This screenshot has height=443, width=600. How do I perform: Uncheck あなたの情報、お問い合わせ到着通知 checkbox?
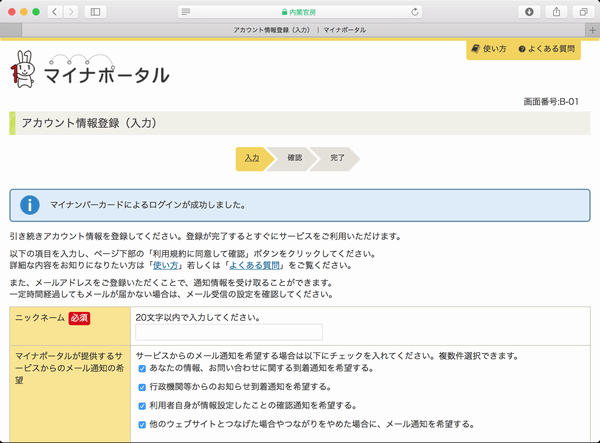click(x=142, y=369)
